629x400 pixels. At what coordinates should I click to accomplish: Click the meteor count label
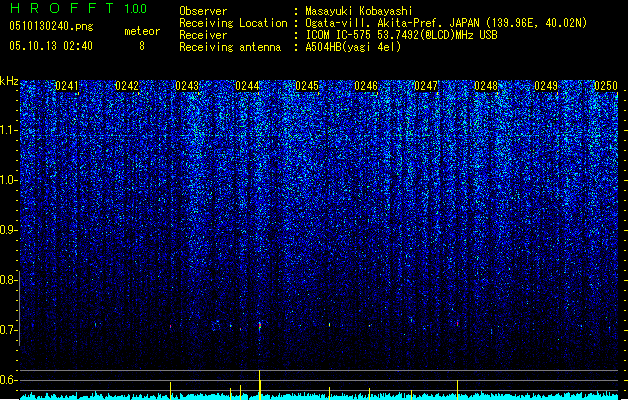(x=142, y=31)
